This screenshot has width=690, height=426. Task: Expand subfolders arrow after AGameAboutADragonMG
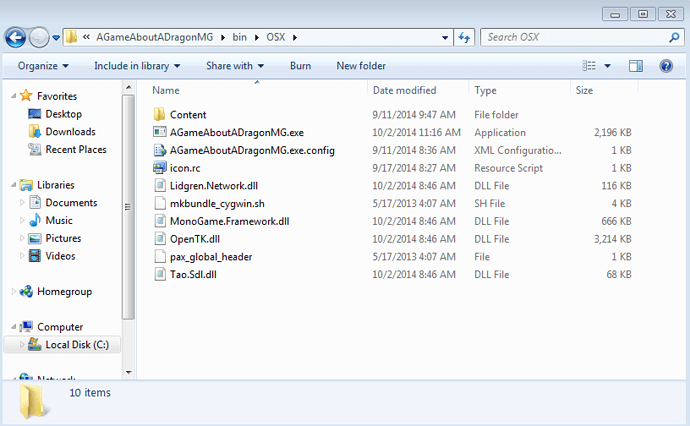pyautogui.click(x=223, y=37)
